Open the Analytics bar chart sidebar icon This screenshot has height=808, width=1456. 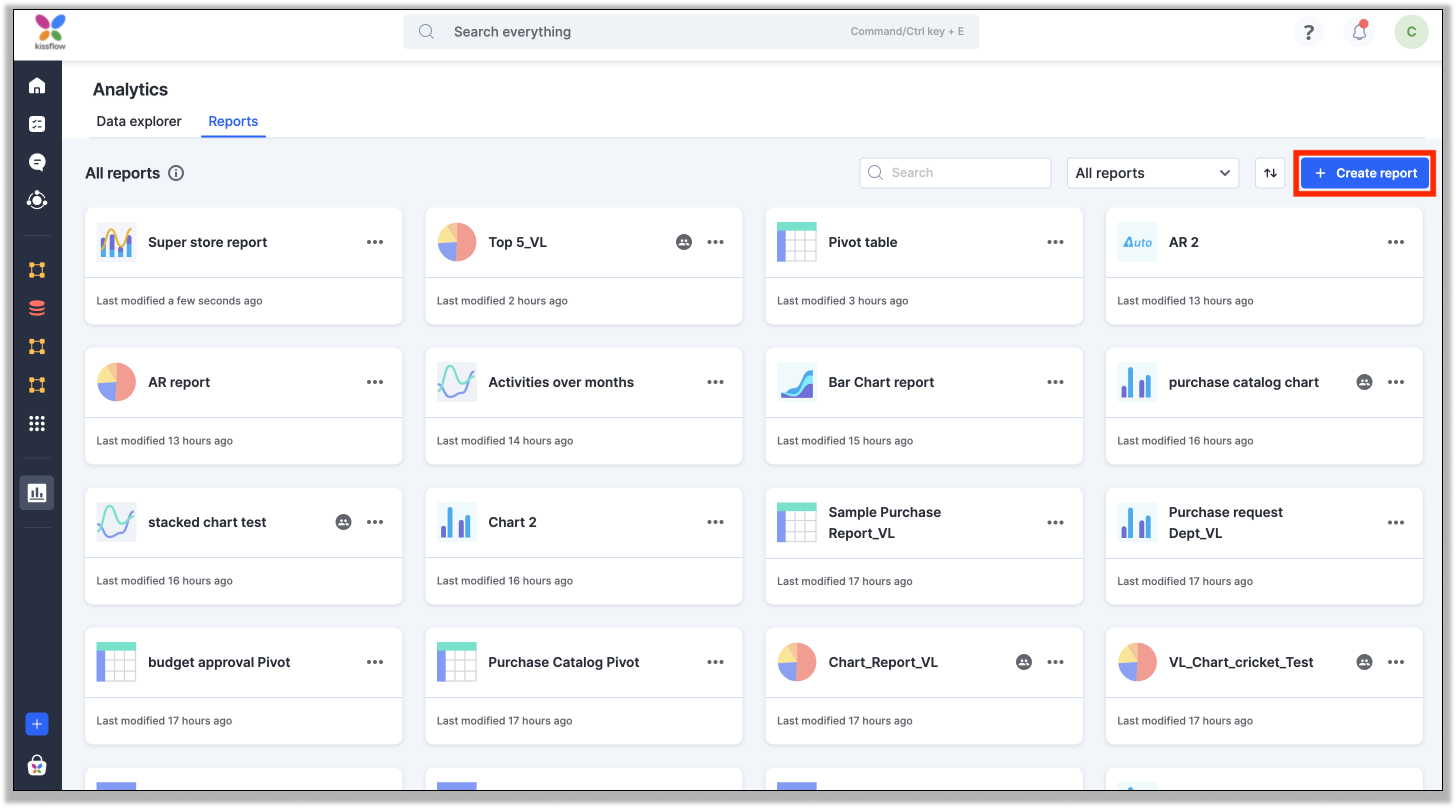pos(37,492)
